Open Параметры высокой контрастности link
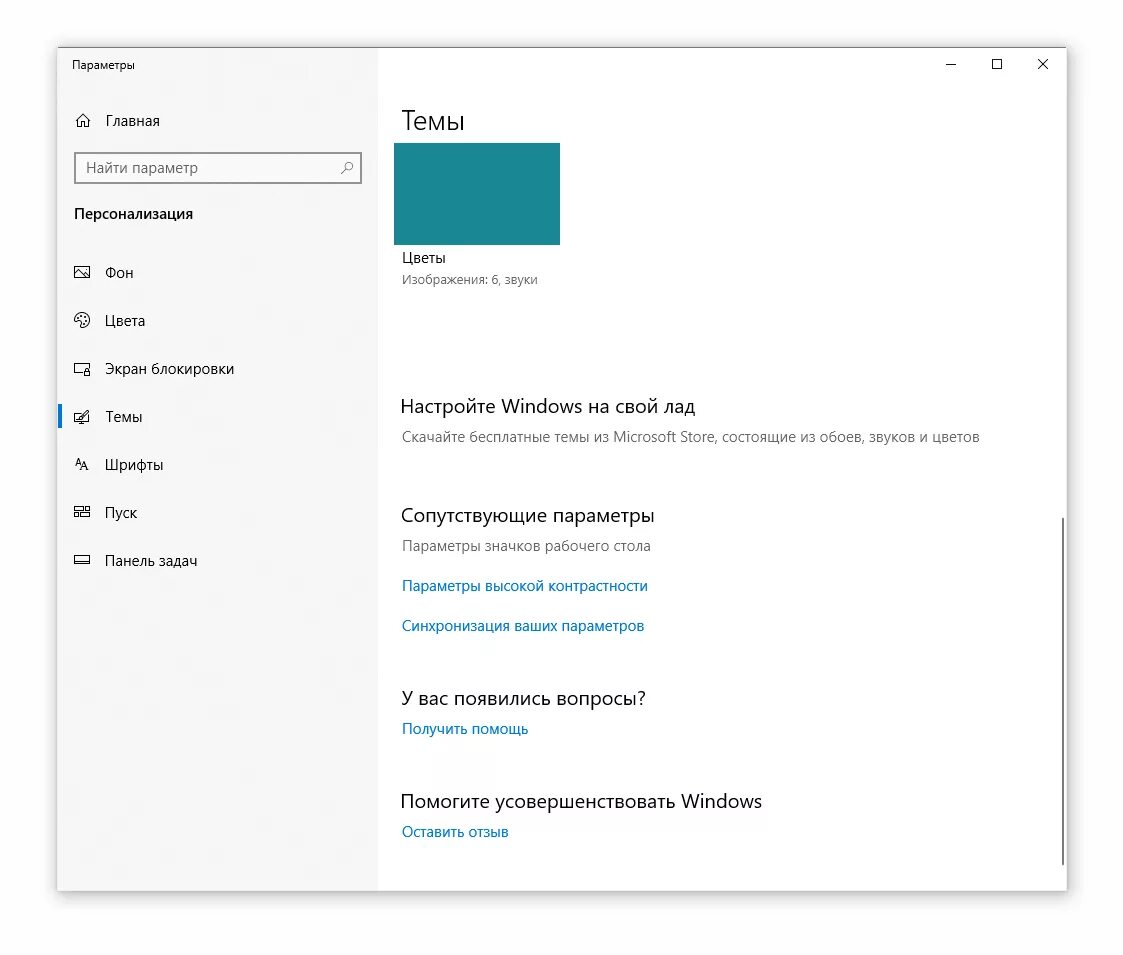Screen dimensions: 1123x955 coord(524,586)
